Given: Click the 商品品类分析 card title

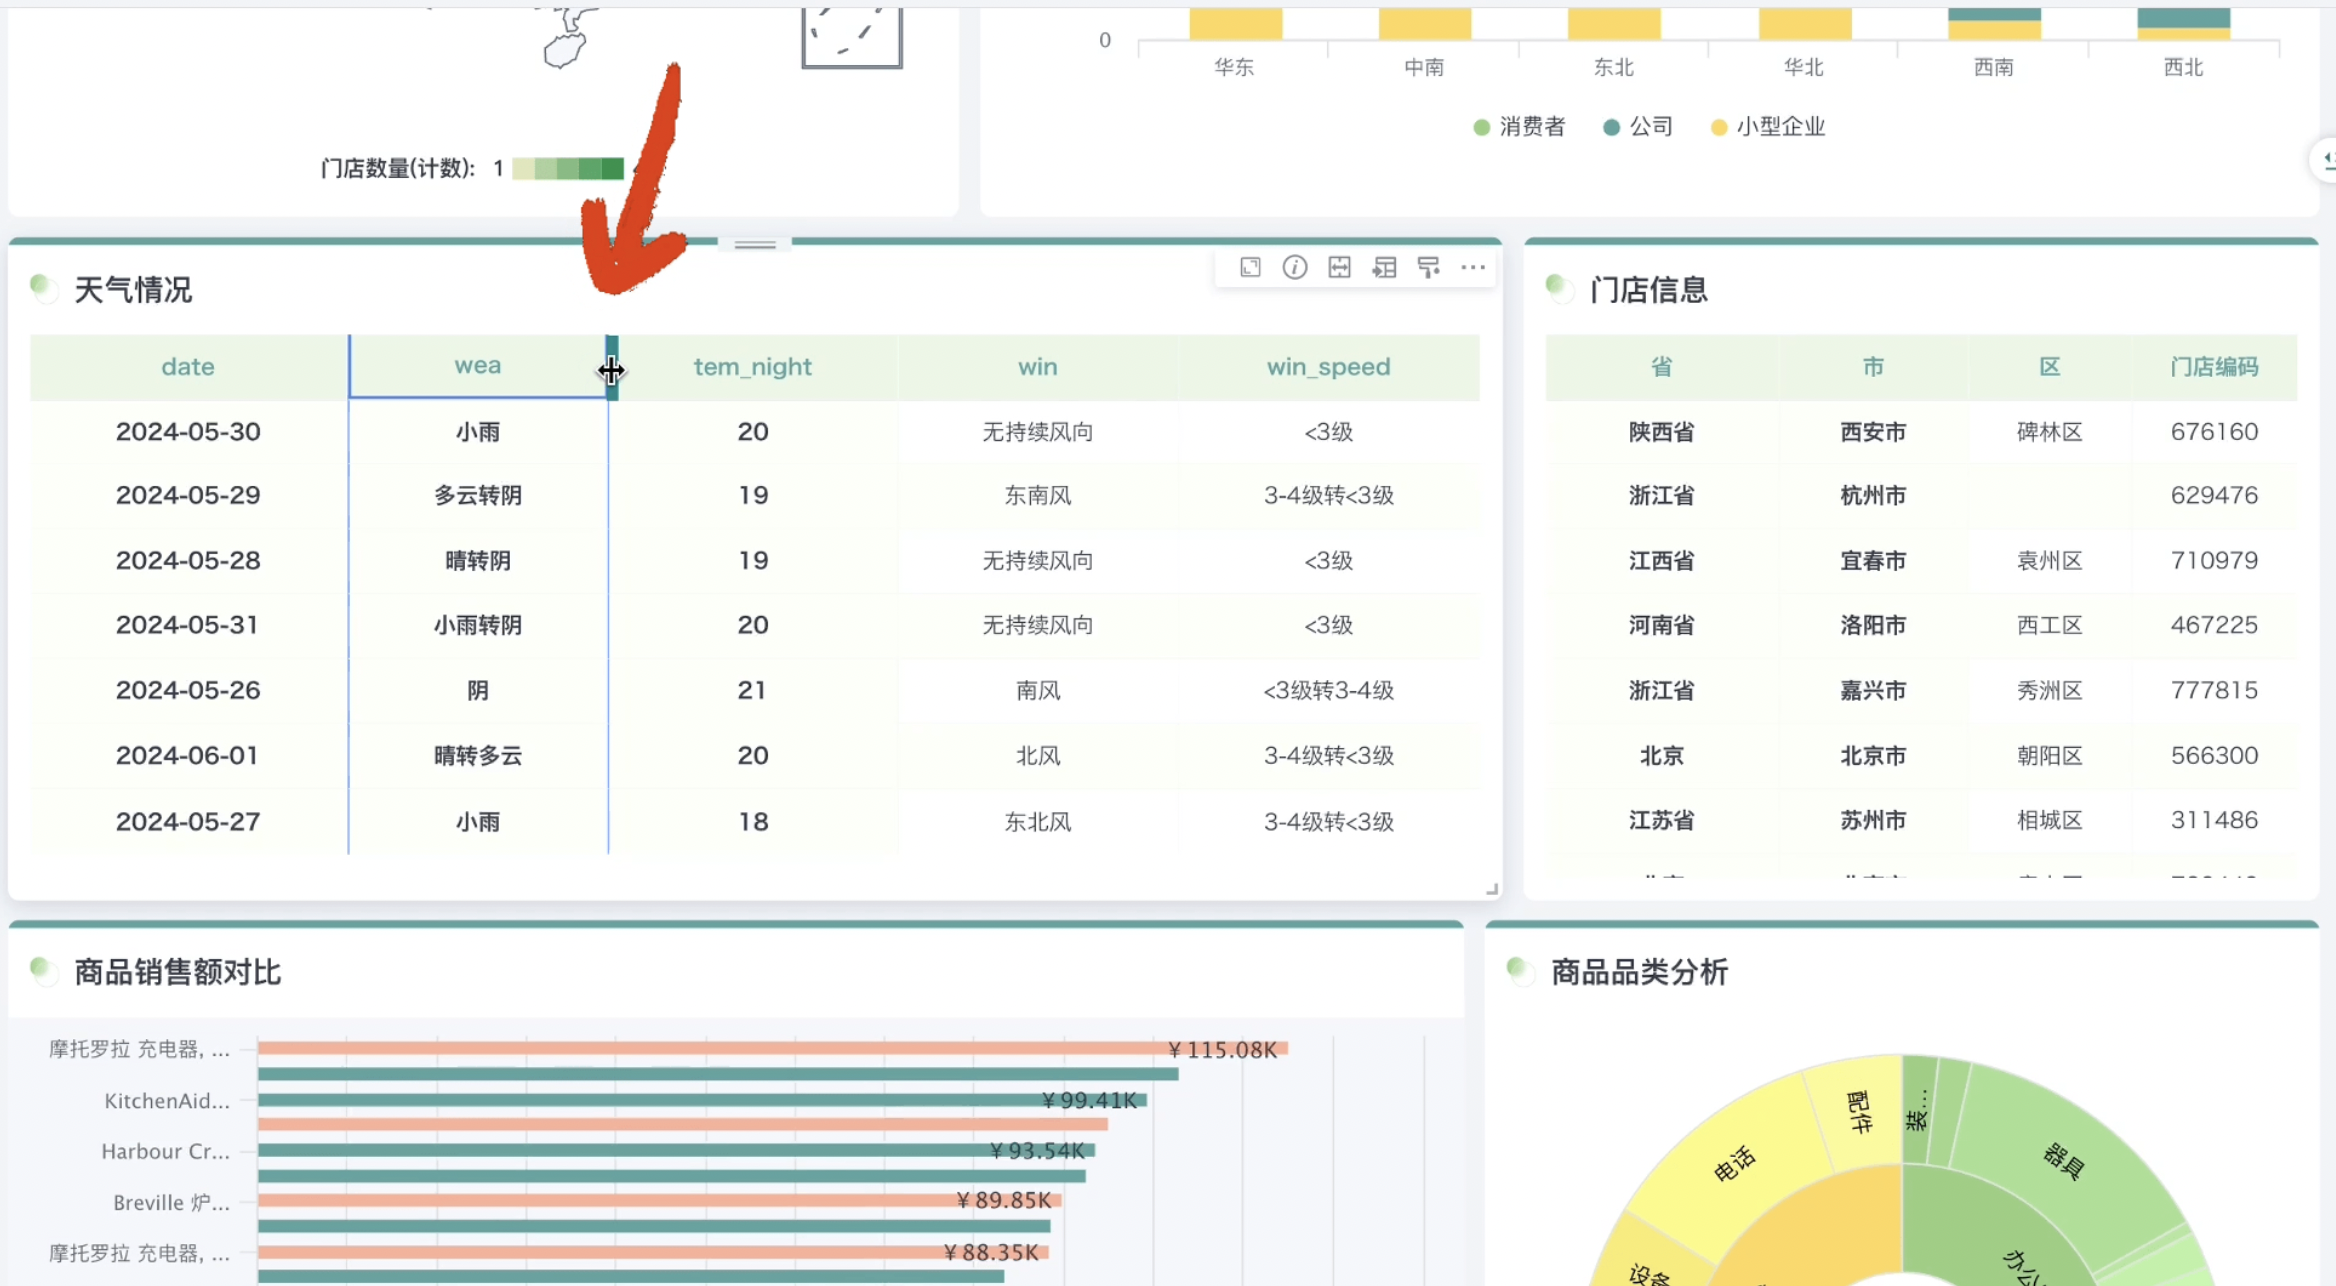Looking at the screenshot, I should (1639, 972).
